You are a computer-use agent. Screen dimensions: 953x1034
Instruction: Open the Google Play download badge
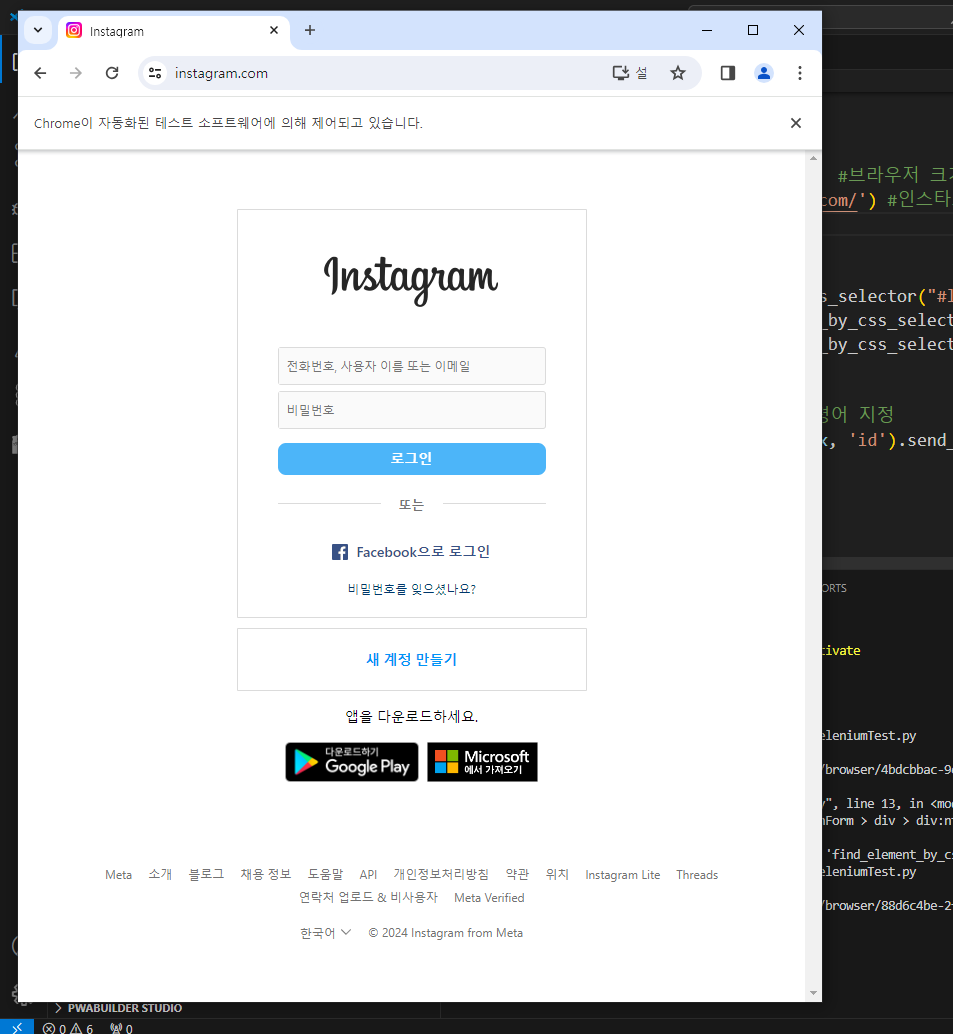pos(352,762)
